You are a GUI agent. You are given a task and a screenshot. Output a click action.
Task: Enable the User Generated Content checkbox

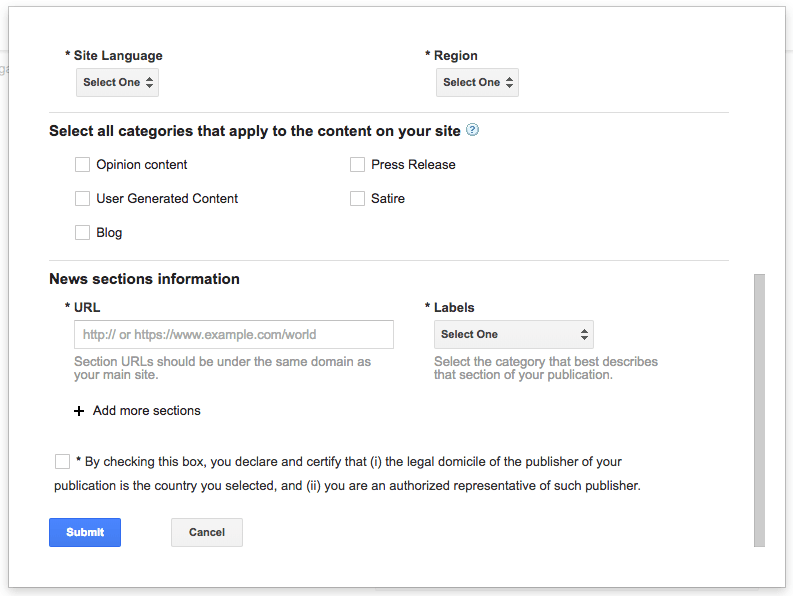(83, 199)
